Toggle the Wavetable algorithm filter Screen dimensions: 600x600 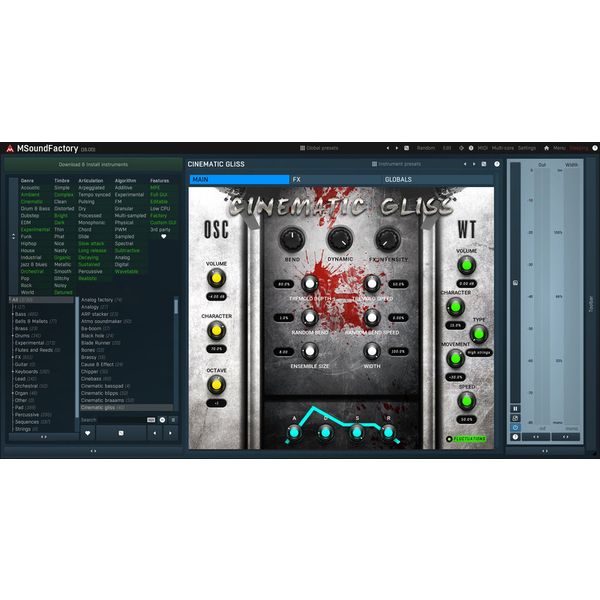click(126, 272)
